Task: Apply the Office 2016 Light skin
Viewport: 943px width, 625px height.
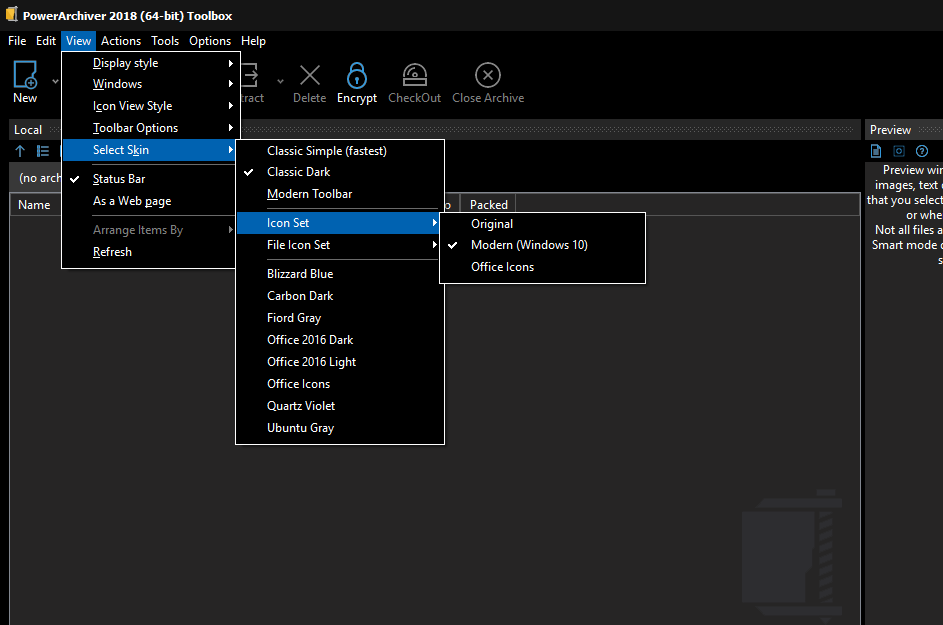Action: (340, 362)
